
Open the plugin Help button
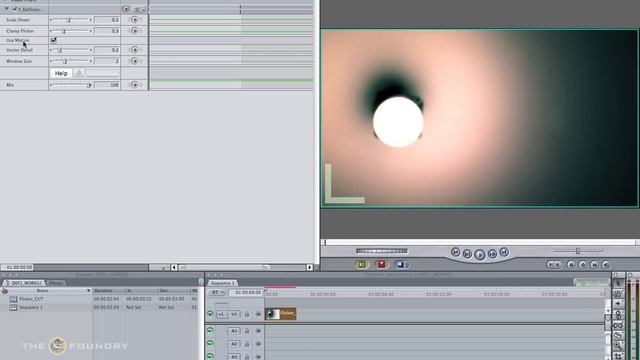tap(61, 73)
